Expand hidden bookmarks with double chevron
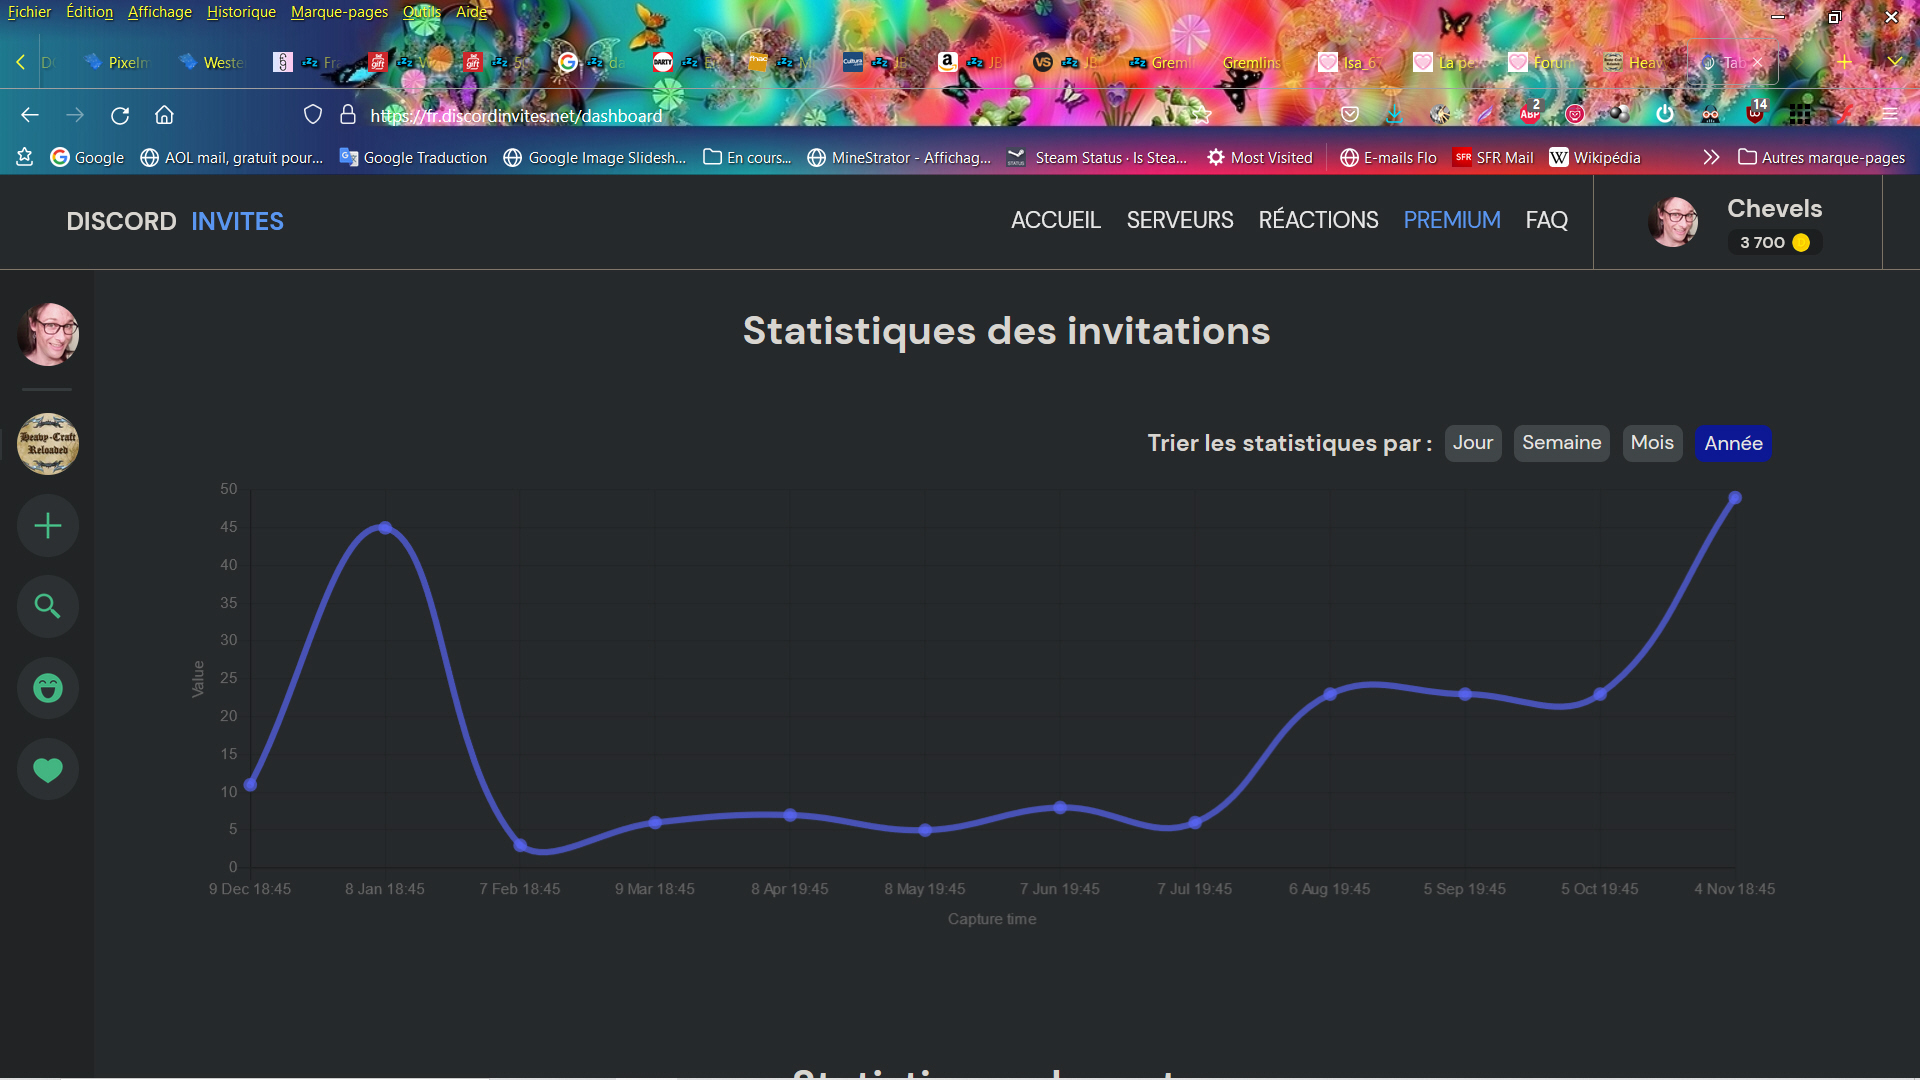Viewport: 1920px width, 1080px height. (x=1711, y=157)
